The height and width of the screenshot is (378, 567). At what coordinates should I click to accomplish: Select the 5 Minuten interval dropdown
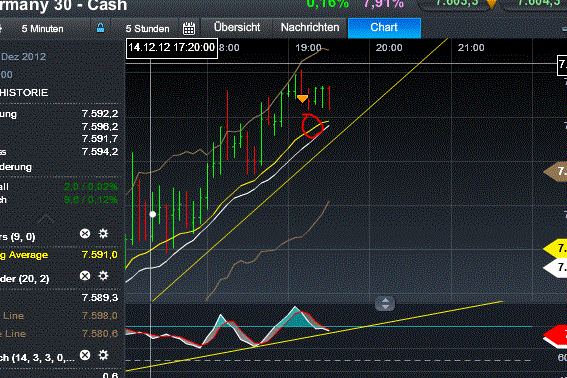point(42,29)
